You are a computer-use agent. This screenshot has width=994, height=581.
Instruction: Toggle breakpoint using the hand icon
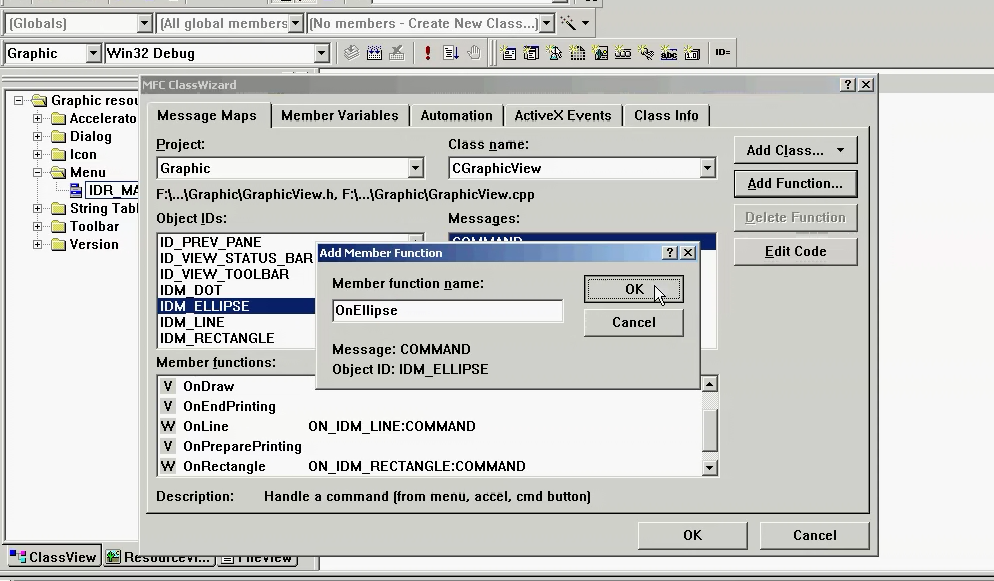(x=474, y=53)
